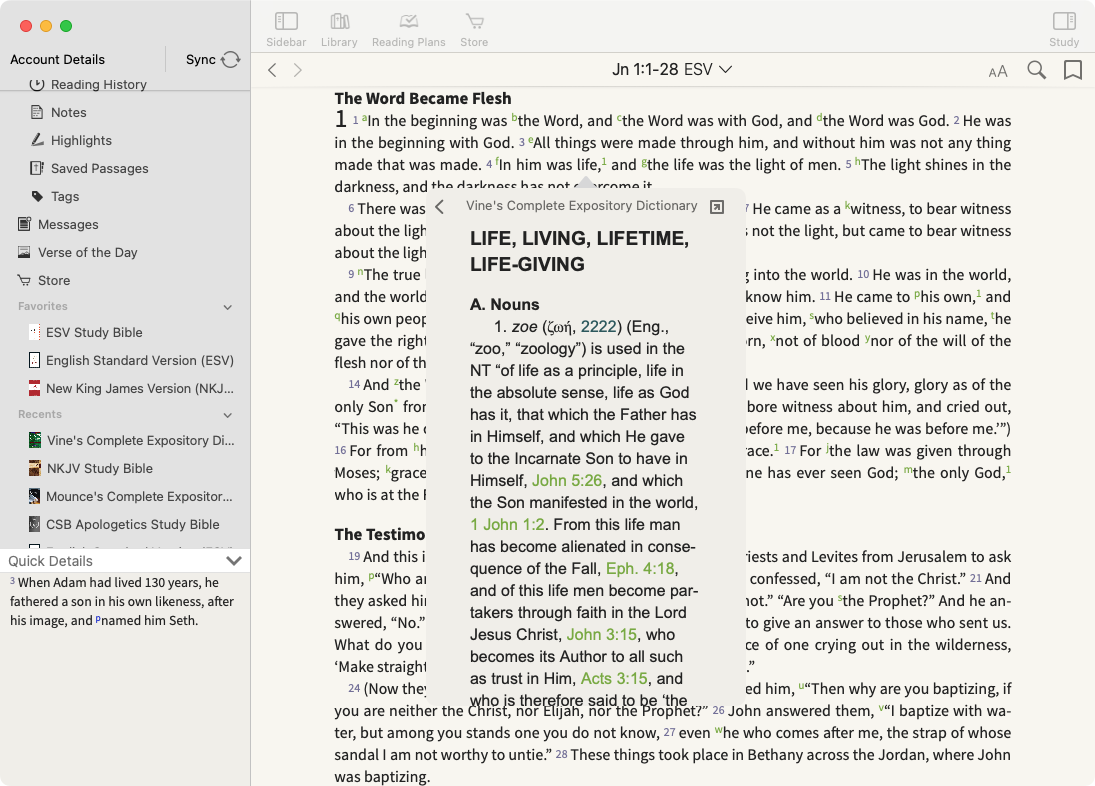This screenshot has width=1095, height=786.
Task: Follow the 1 John 1:2 link
Action: [x=507, y=524]
